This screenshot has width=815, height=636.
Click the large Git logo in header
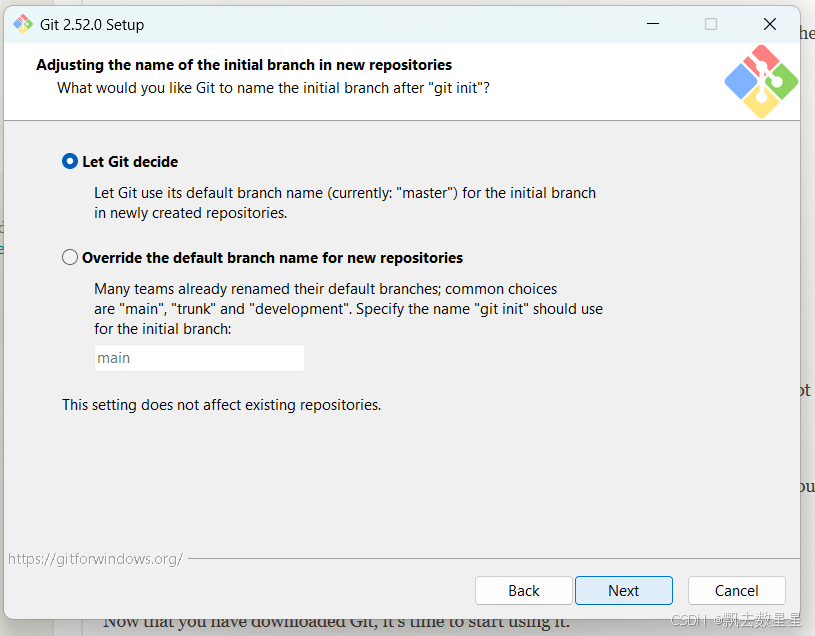click(761, 81)
